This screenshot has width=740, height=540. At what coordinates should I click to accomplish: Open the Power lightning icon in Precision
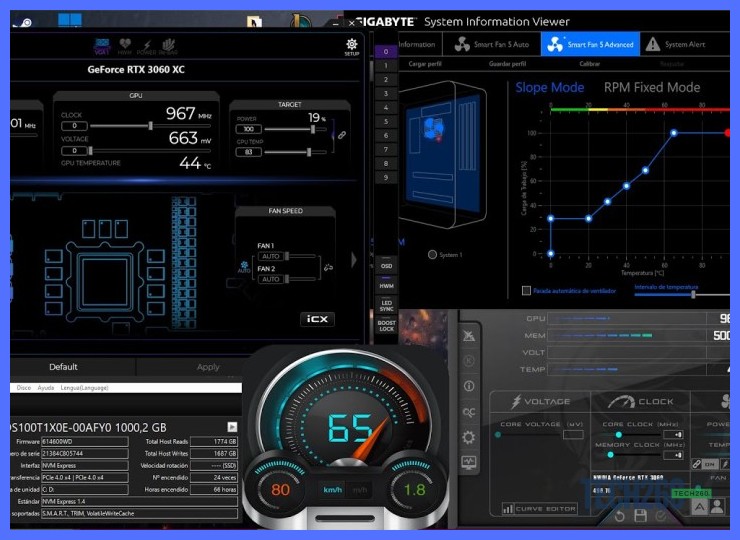point(146,48)
